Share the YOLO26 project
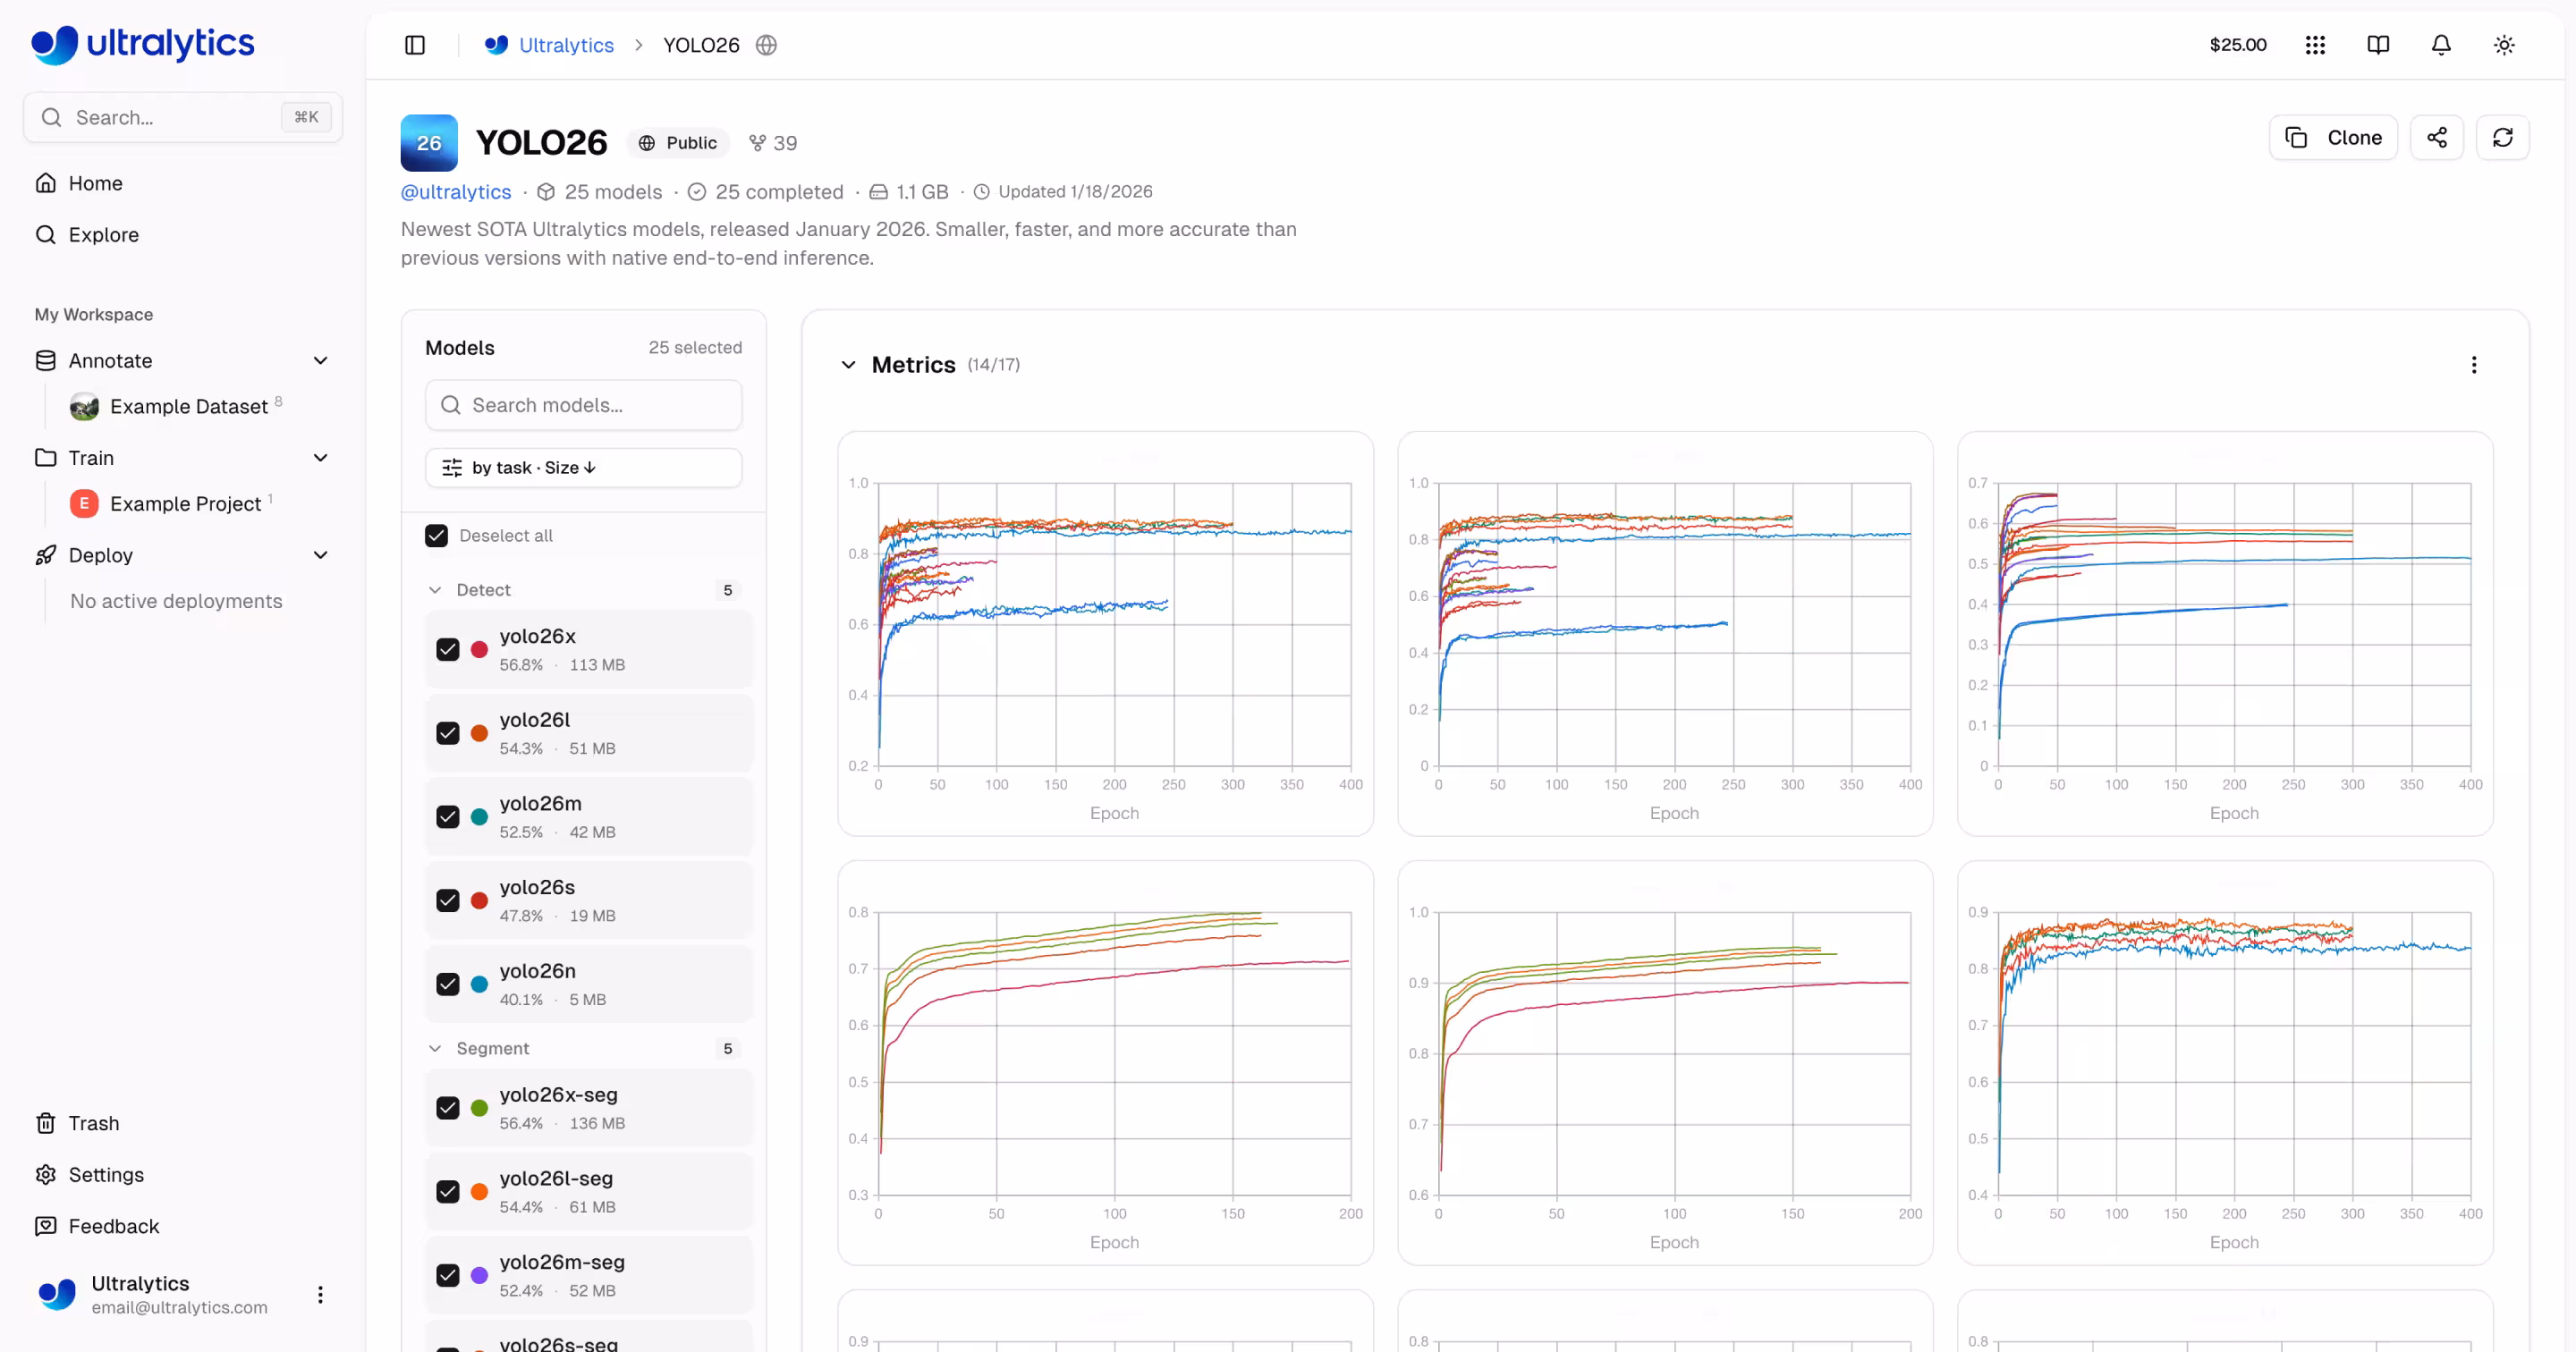The height and width of the screenshot is (1352, 2576). [x=2437, y=137]
